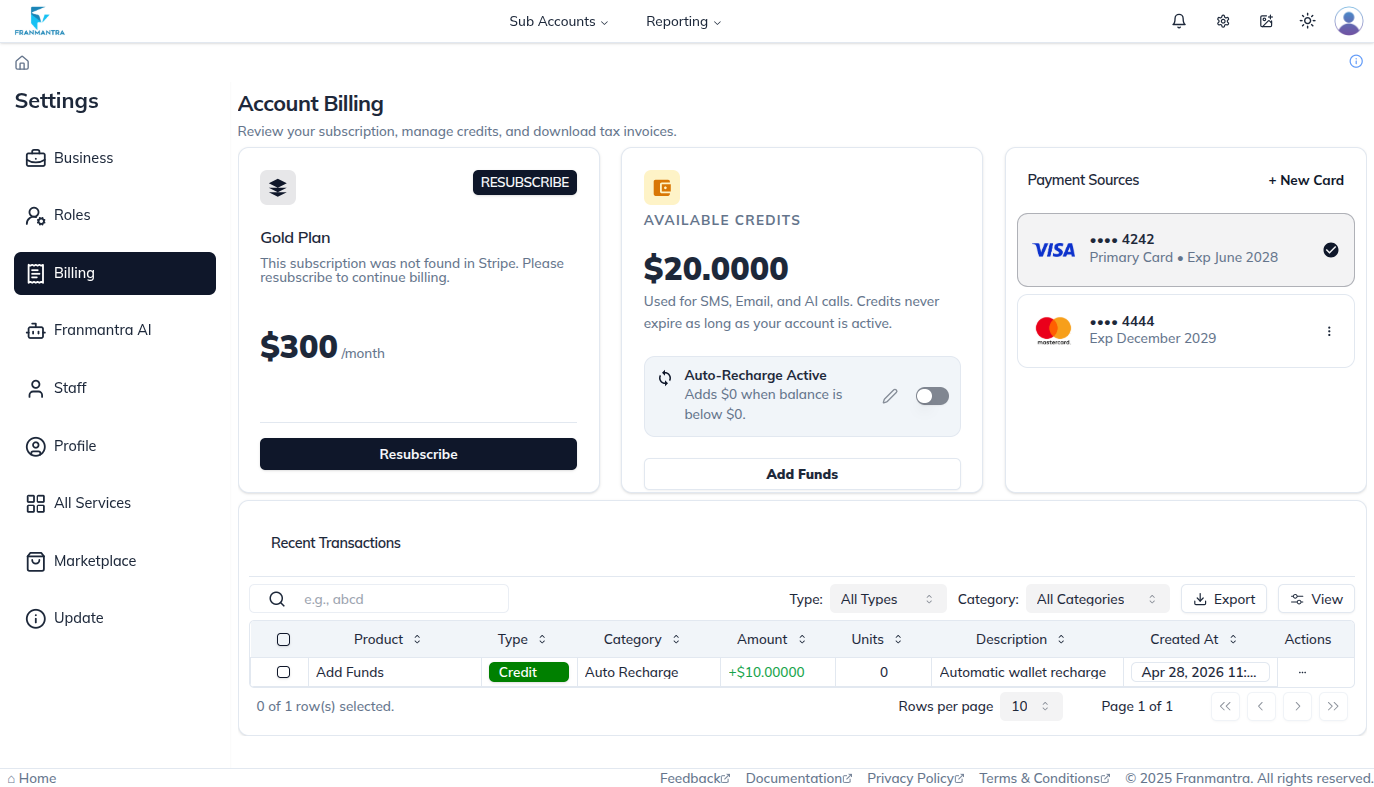
Task: Go to the next transactions page
Action: (x=1297, y=706)
